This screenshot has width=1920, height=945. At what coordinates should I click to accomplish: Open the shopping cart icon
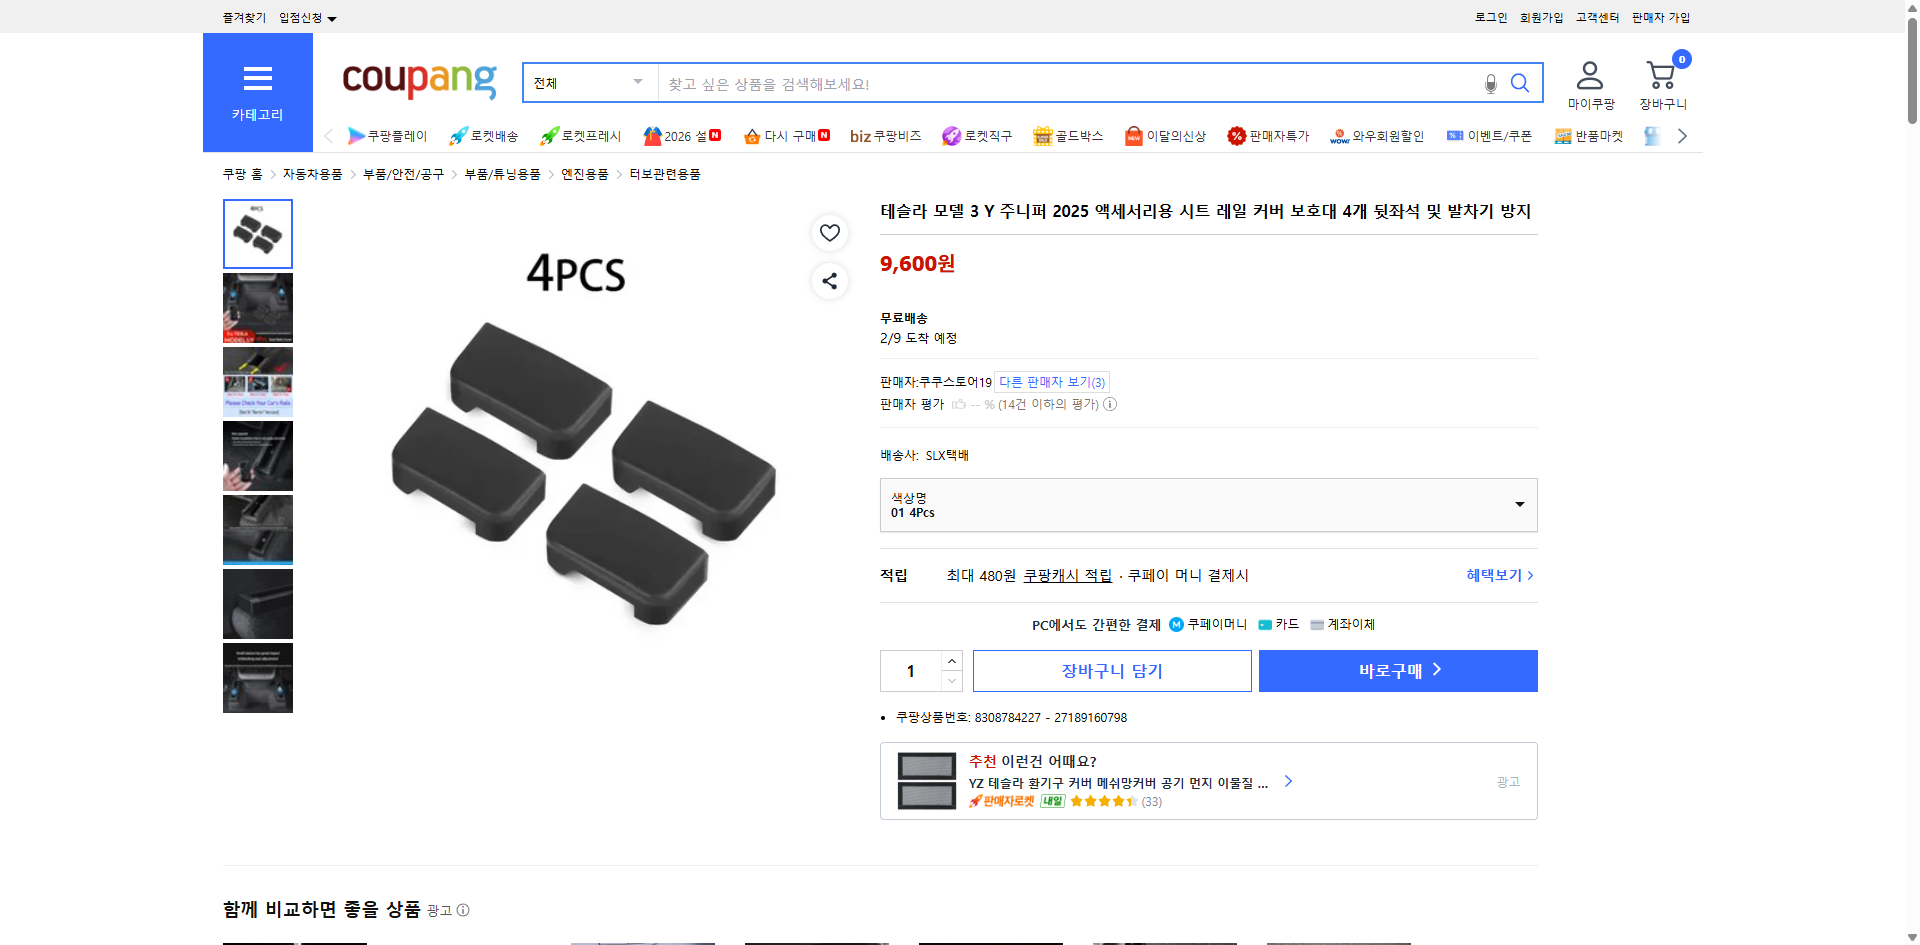(1661, 78)
